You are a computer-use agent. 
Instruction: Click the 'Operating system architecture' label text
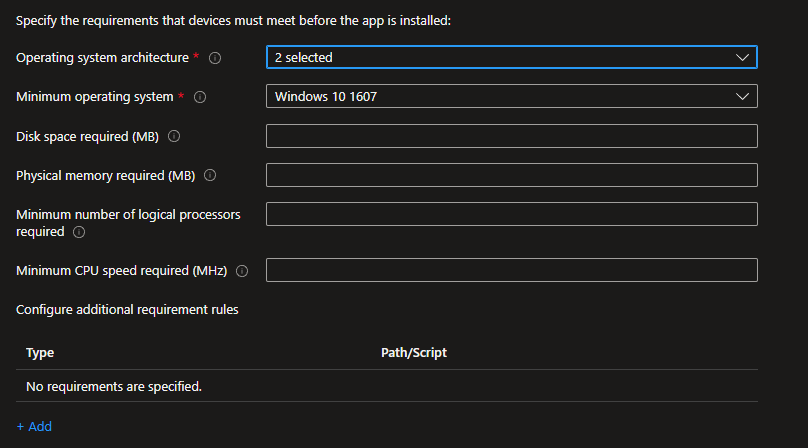(x=102, y=58)
